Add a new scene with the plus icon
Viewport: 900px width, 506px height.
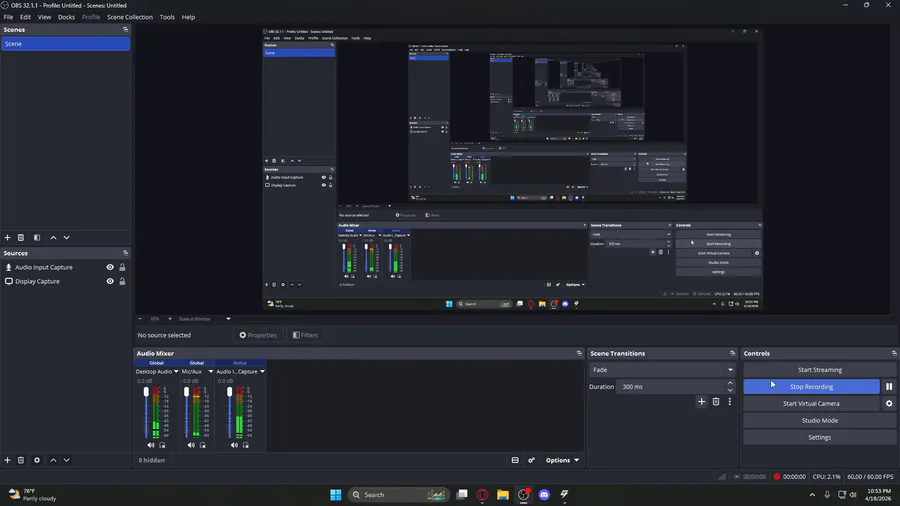[x=7, y=238]
